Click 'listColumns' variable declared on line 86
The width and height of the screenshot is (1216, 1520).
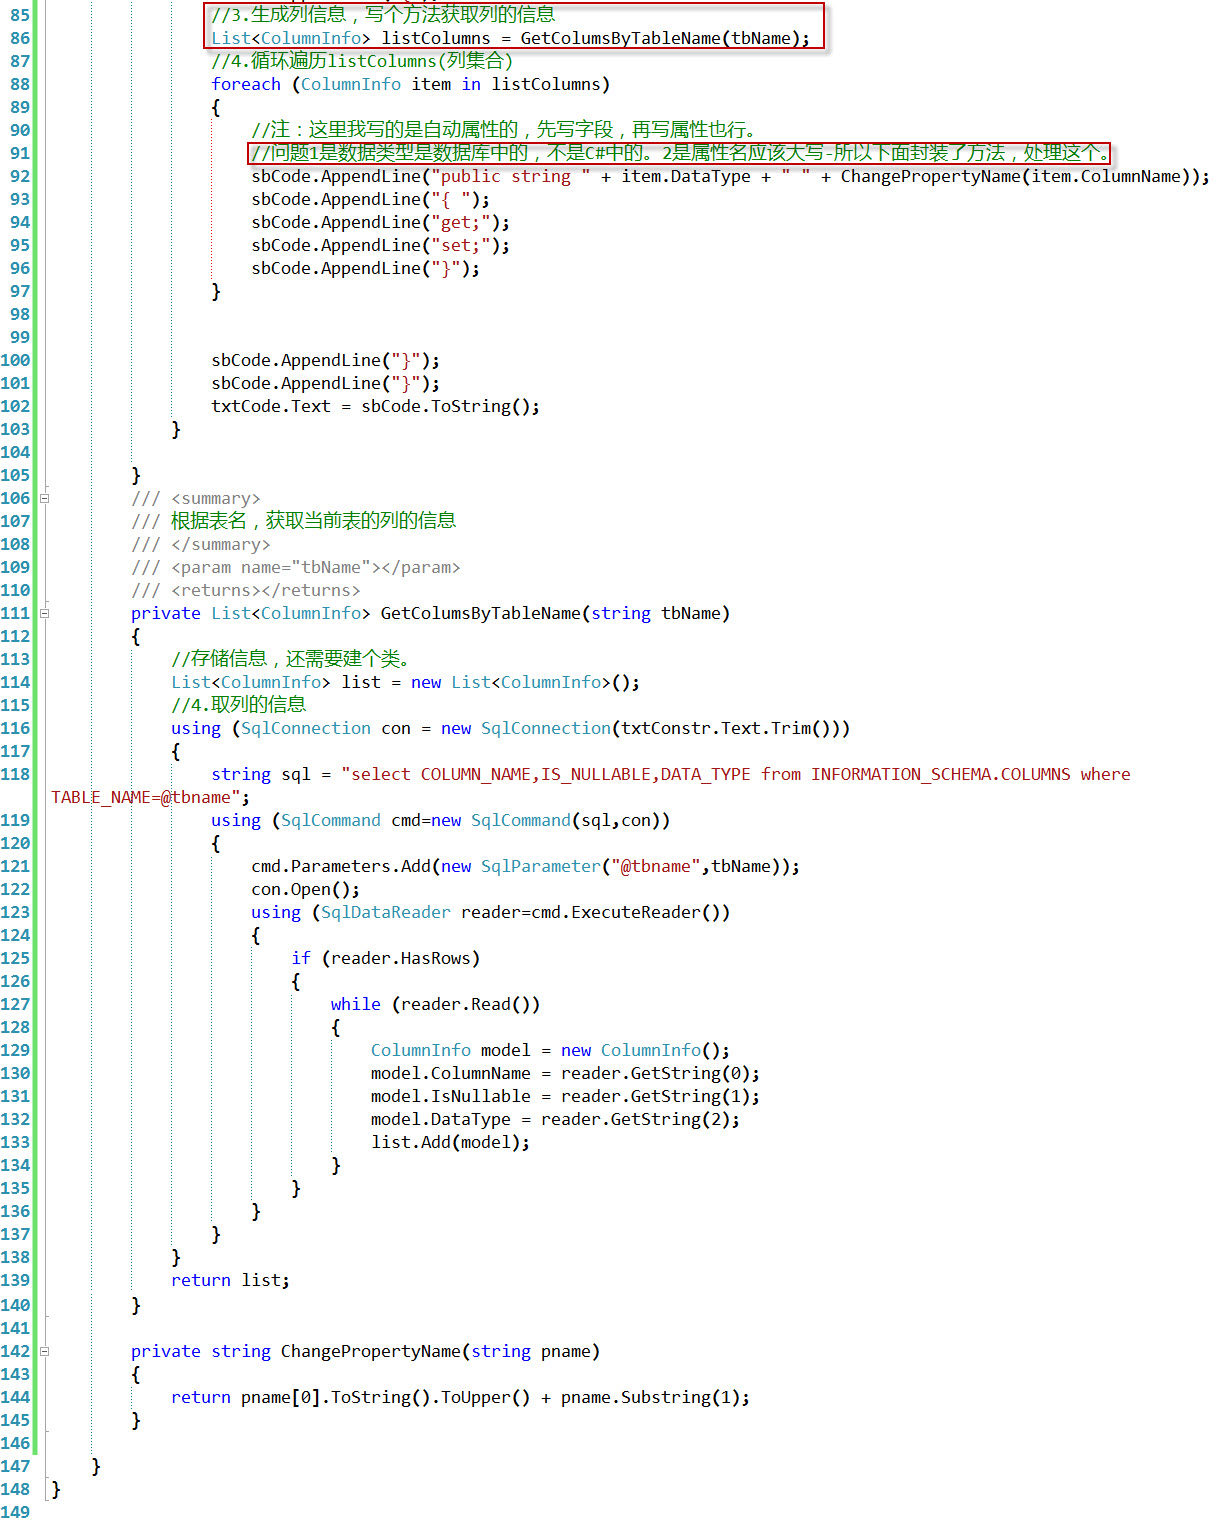(436, 38)
